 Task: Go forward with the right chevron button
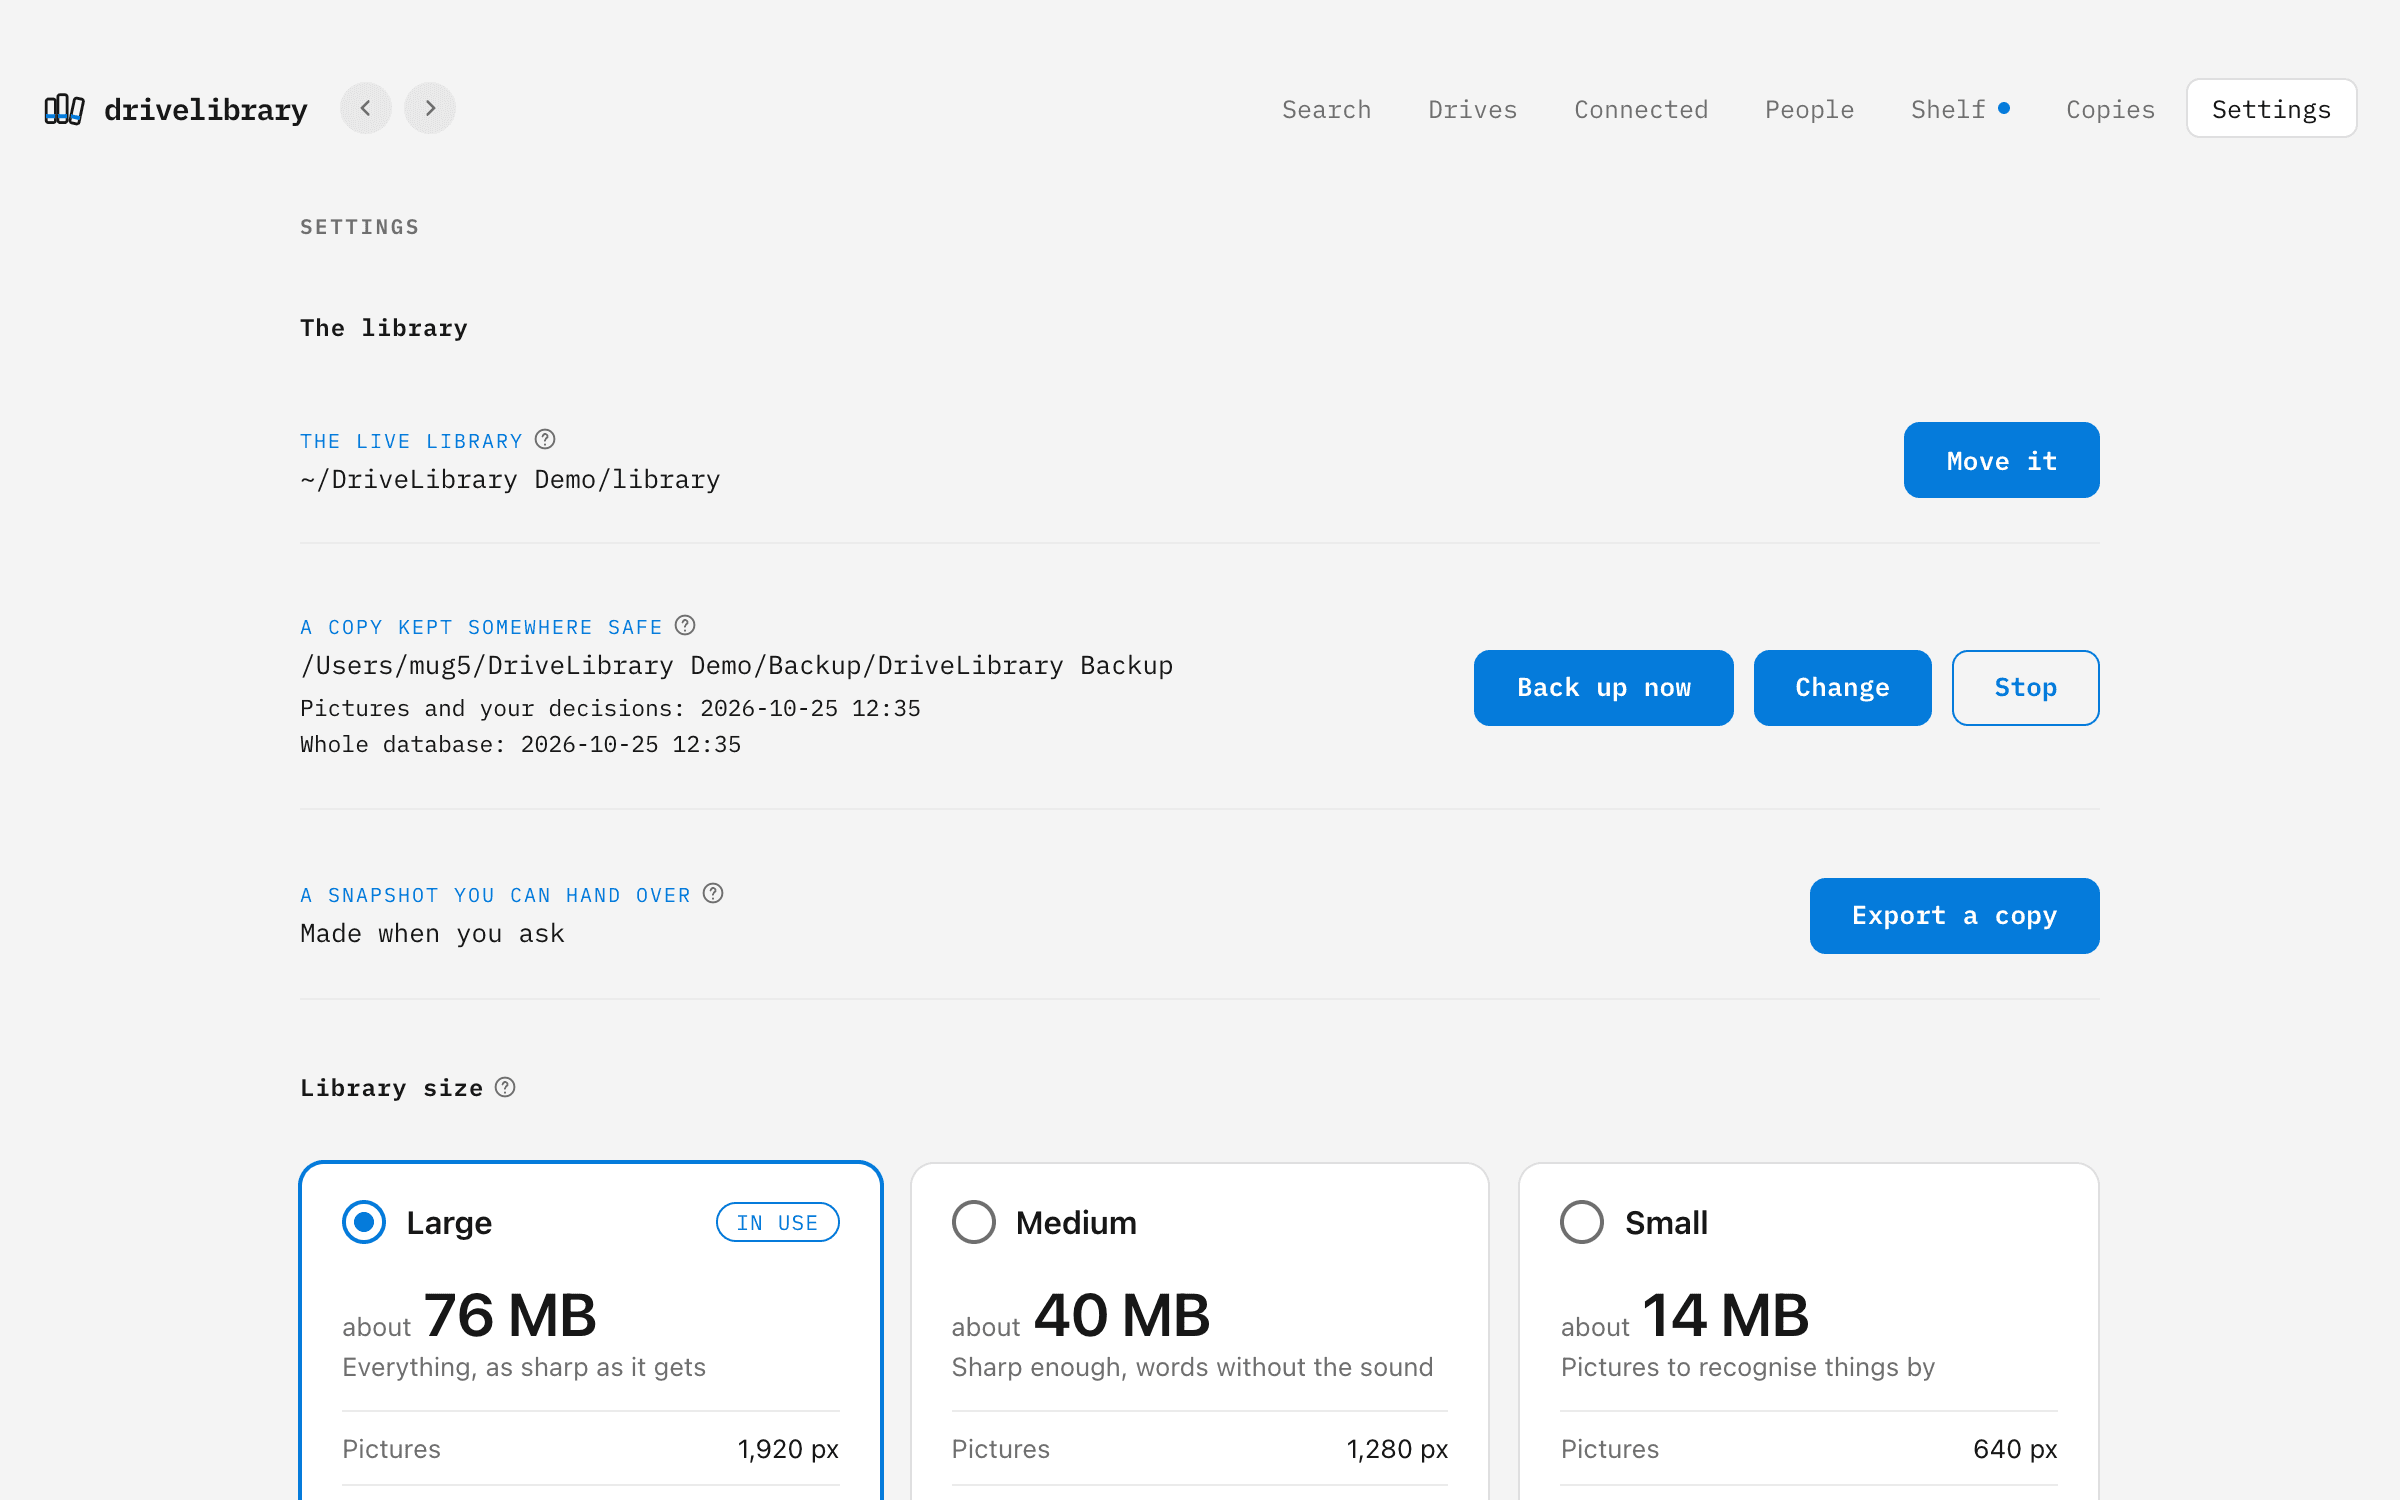click(430, 108)
